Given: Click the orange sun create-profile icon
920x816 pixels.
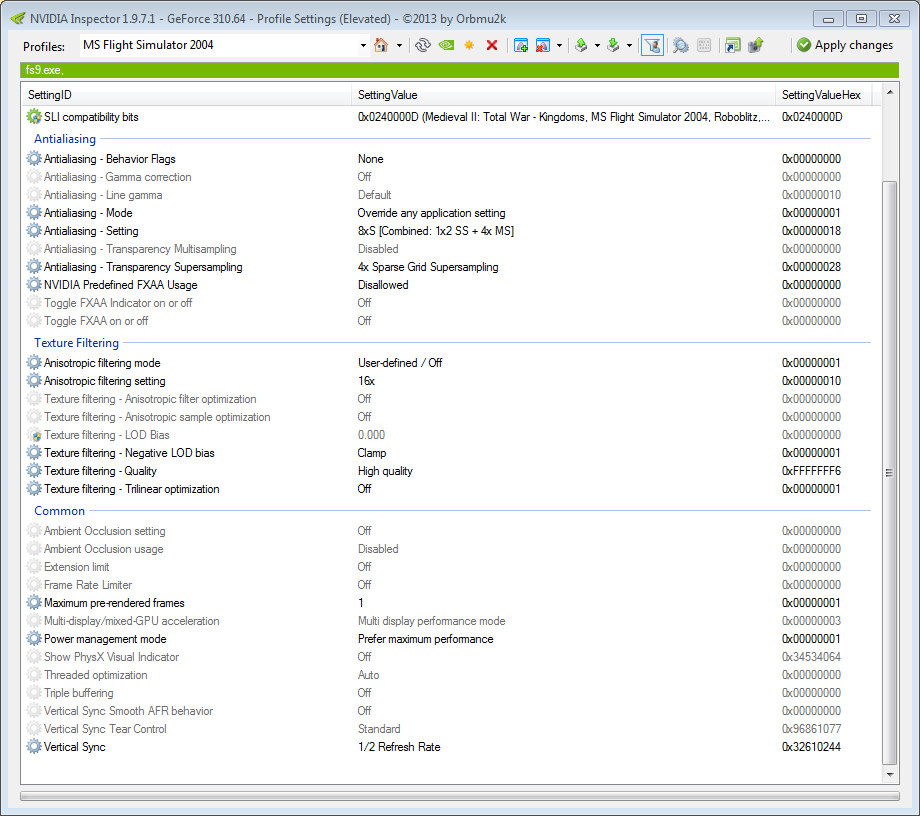Looking at the screenshot, I should pyautogui.click(x=469, y=45).
